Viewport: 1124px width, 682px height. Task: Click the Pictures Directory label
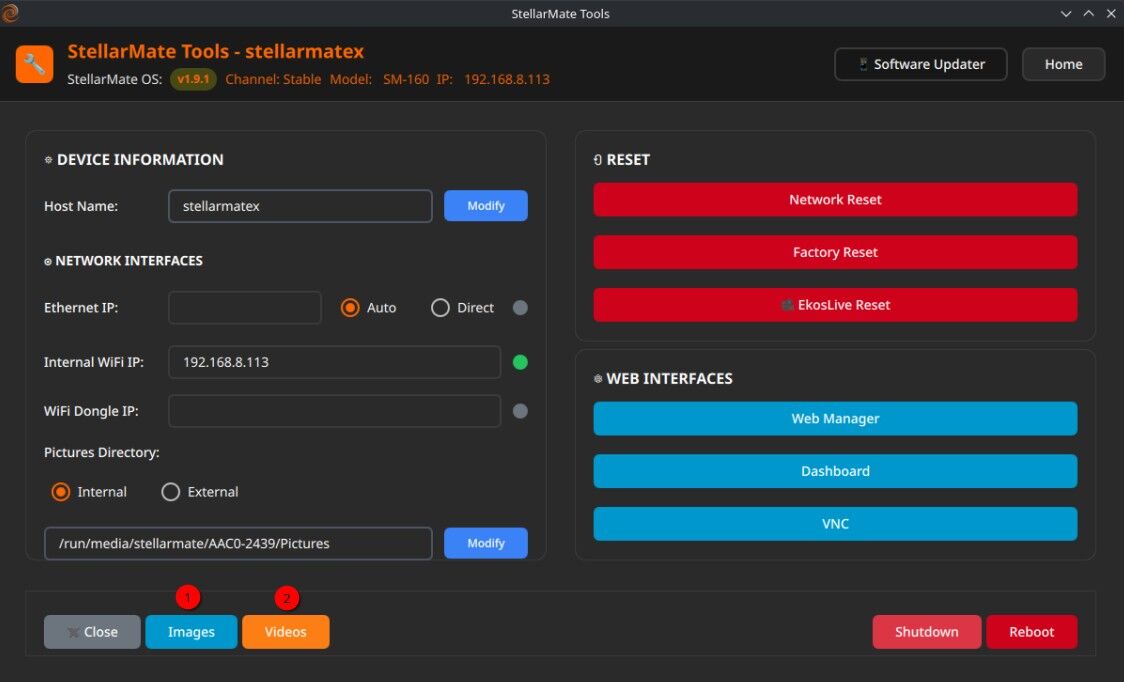102,453
